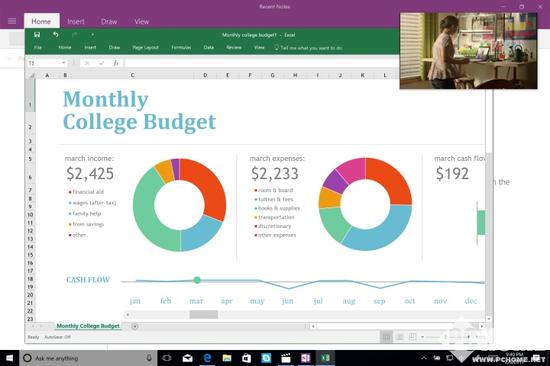
Task: Add a new sheet with plus icon
Action: coord(135,326)
